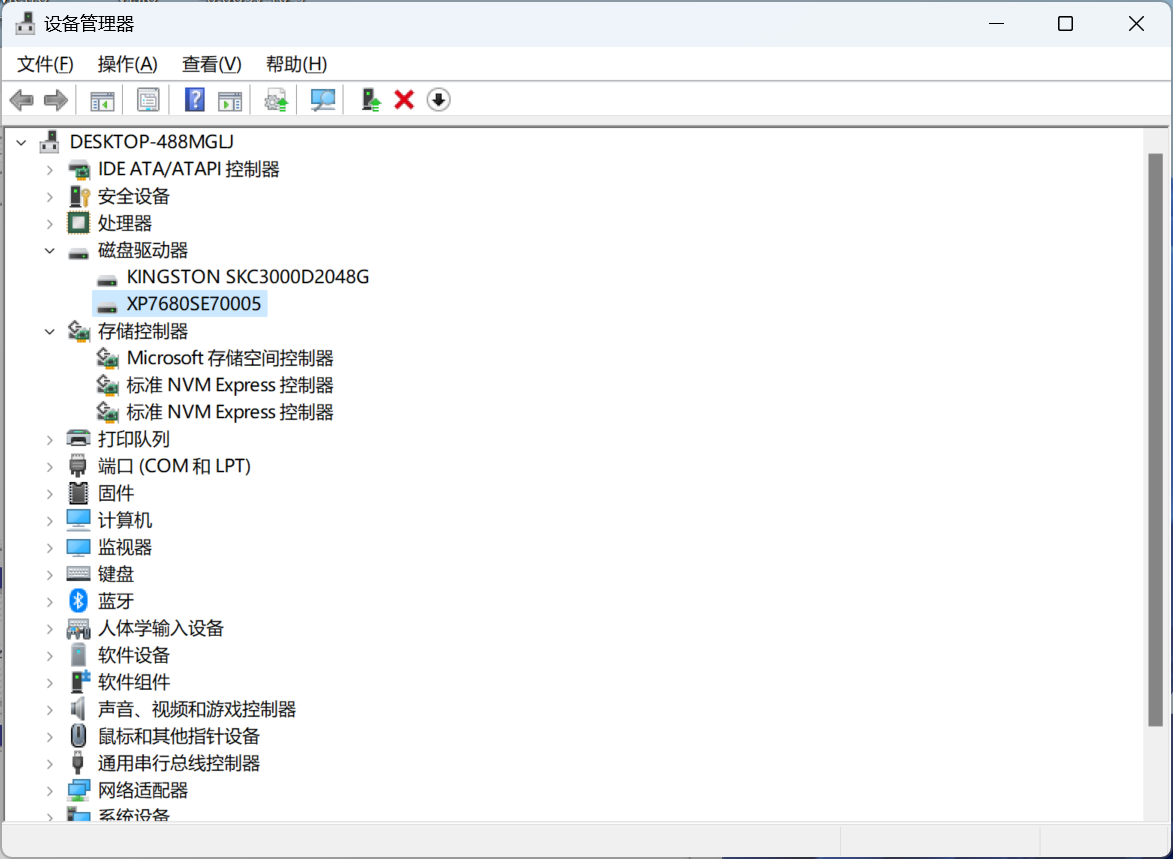This screenshot has width=1173, height=859.
Task: Collapse the 存储控制器 node
Action: click(x=50, y=331)
